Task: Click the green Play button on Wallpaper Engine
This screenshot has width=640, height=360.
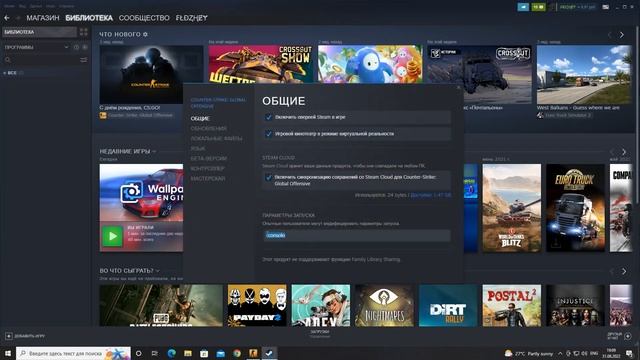Action: pos(112,236)
